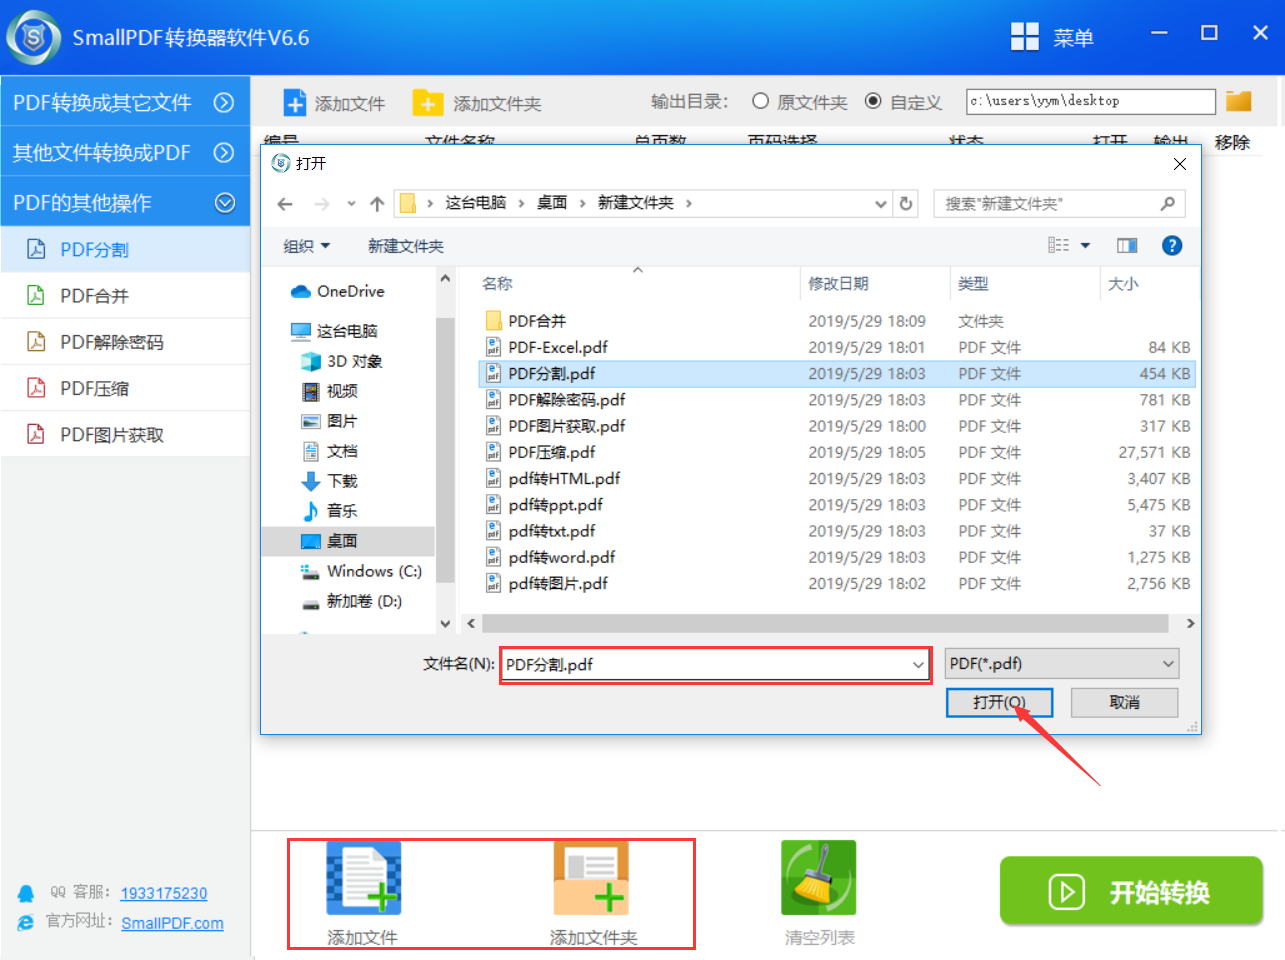
Task: Click the horizontal scrollbar in file list
Action: click(x=825, y=623)
